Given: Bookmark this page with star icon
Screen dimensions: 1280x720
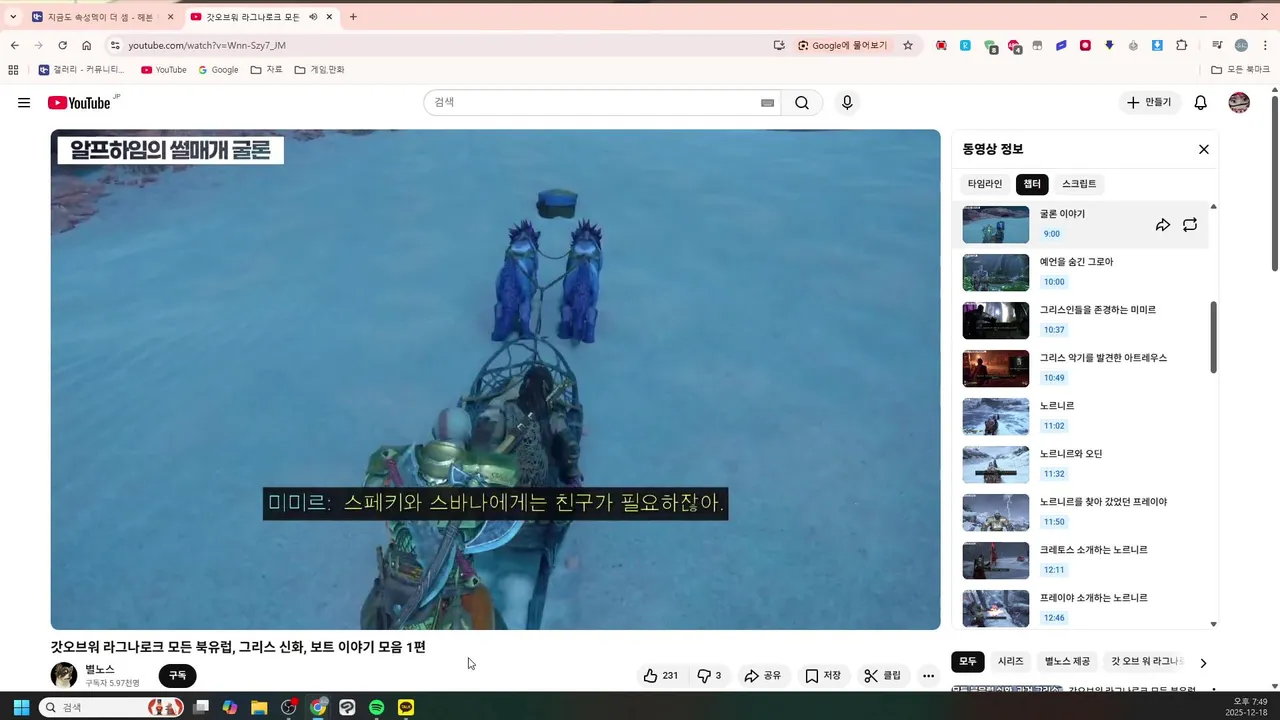Looking at the screenshot, I should 908,45.
